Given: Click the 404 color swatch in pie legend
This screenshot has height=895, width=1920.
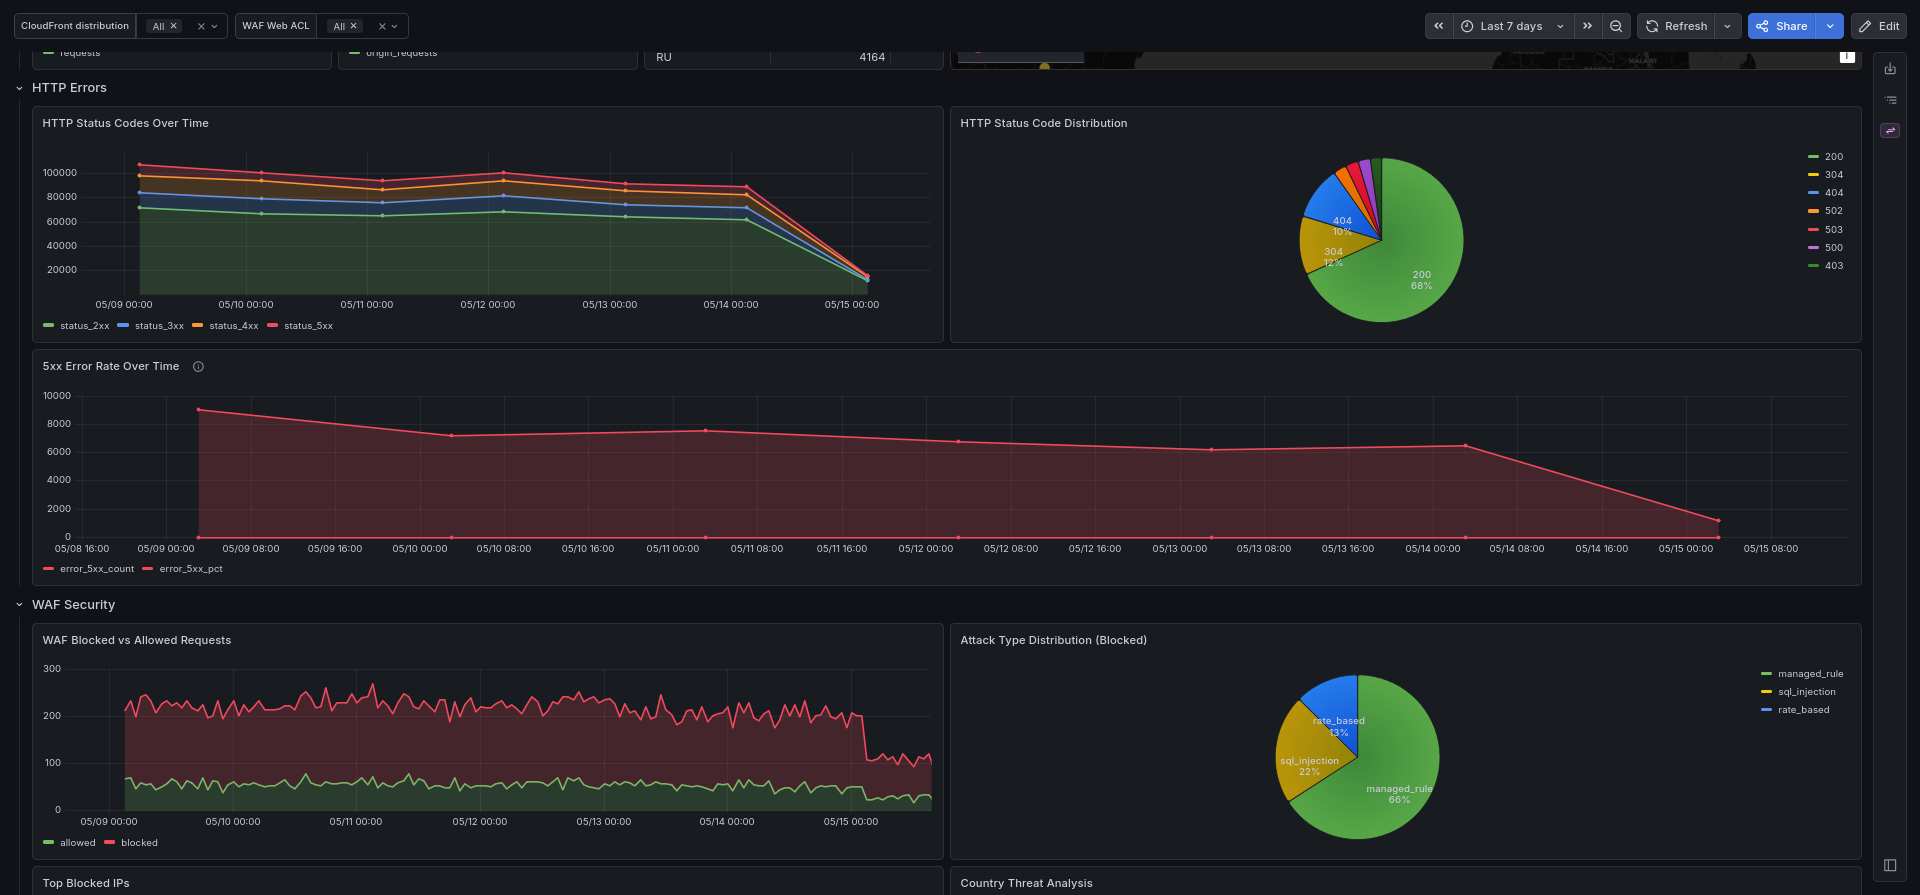Looking at the screenshot, I should coord(1813,193).
